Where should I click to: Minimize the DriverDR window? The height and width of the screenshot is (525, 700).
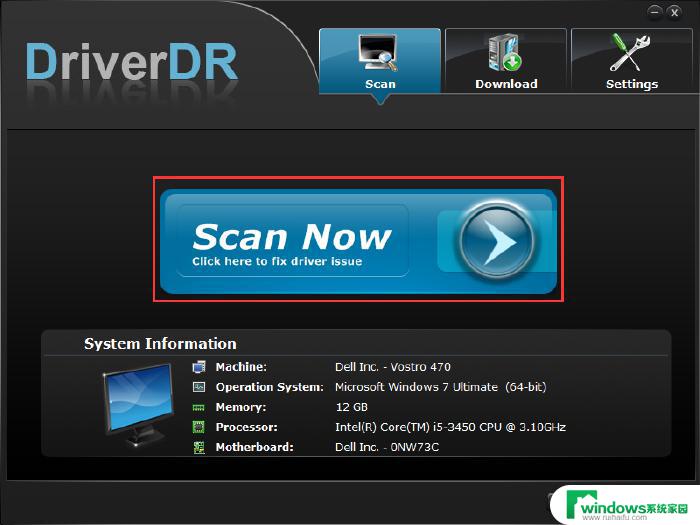coord(654,12)
